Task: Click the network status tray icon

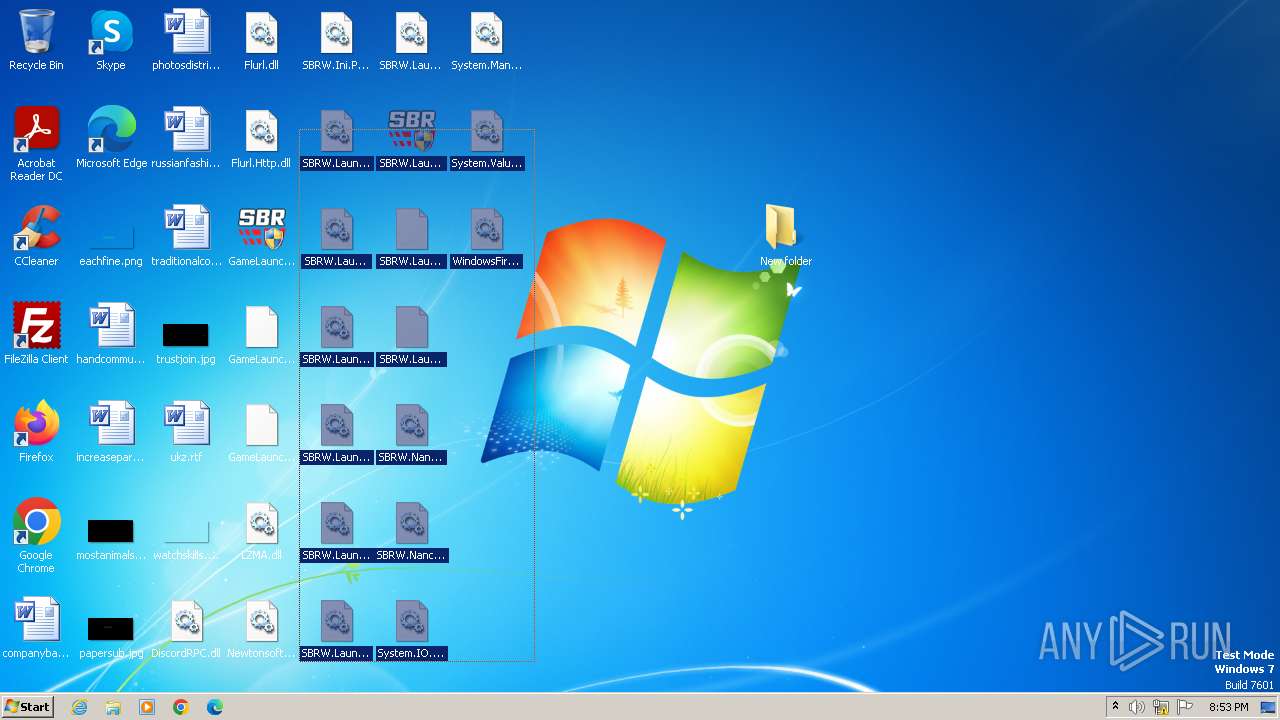Action: pyautogui.click(x=1161, y=707)
